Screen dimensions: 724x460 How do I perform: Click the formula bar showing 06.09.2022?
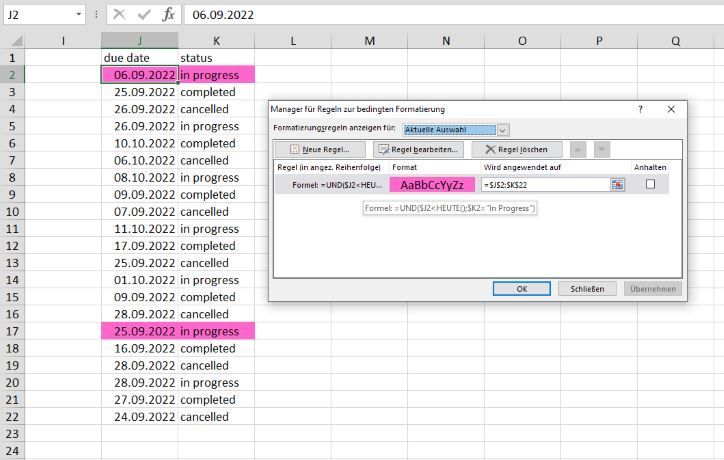[454, 15]
